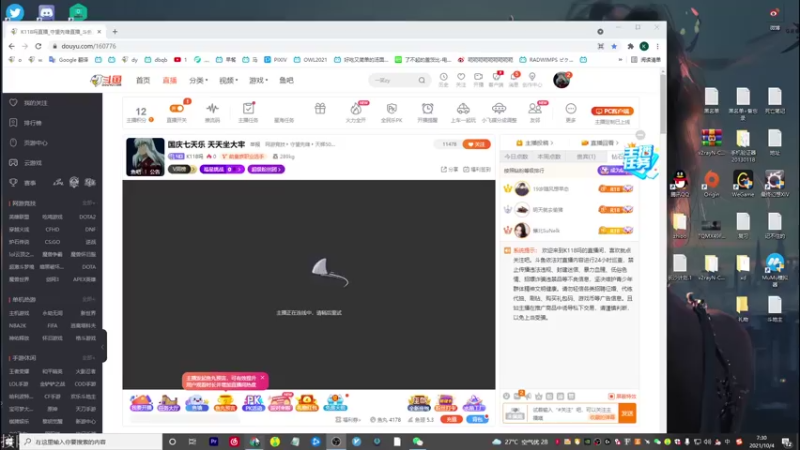Click the PC客户端 button
Image resolution: width=800 pixels, height=450 pixels.
(612, 111)
